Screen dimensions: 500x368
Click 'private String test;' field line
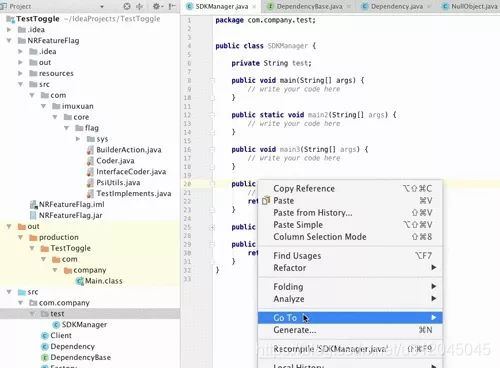pyautogui.click(x=271, y=63)
